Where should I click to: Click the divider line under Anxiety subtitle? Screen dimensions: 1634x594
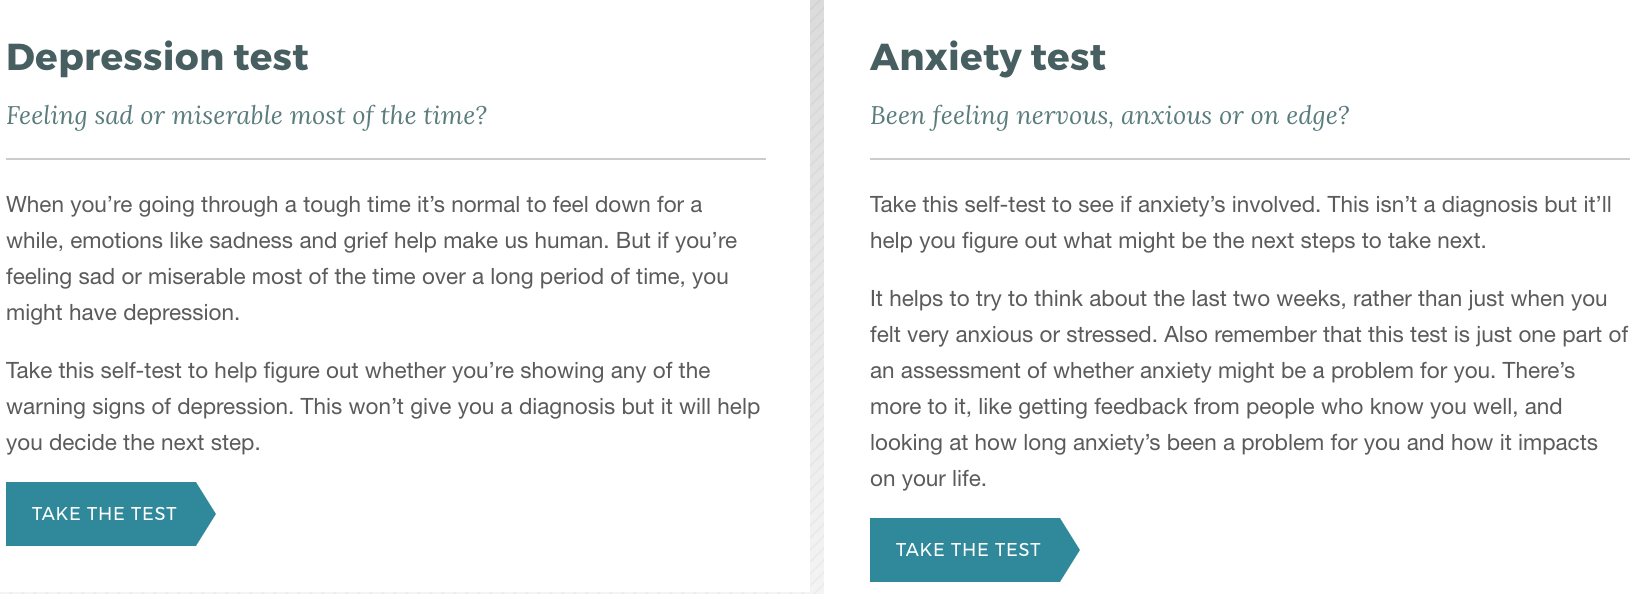point(1248,158)
